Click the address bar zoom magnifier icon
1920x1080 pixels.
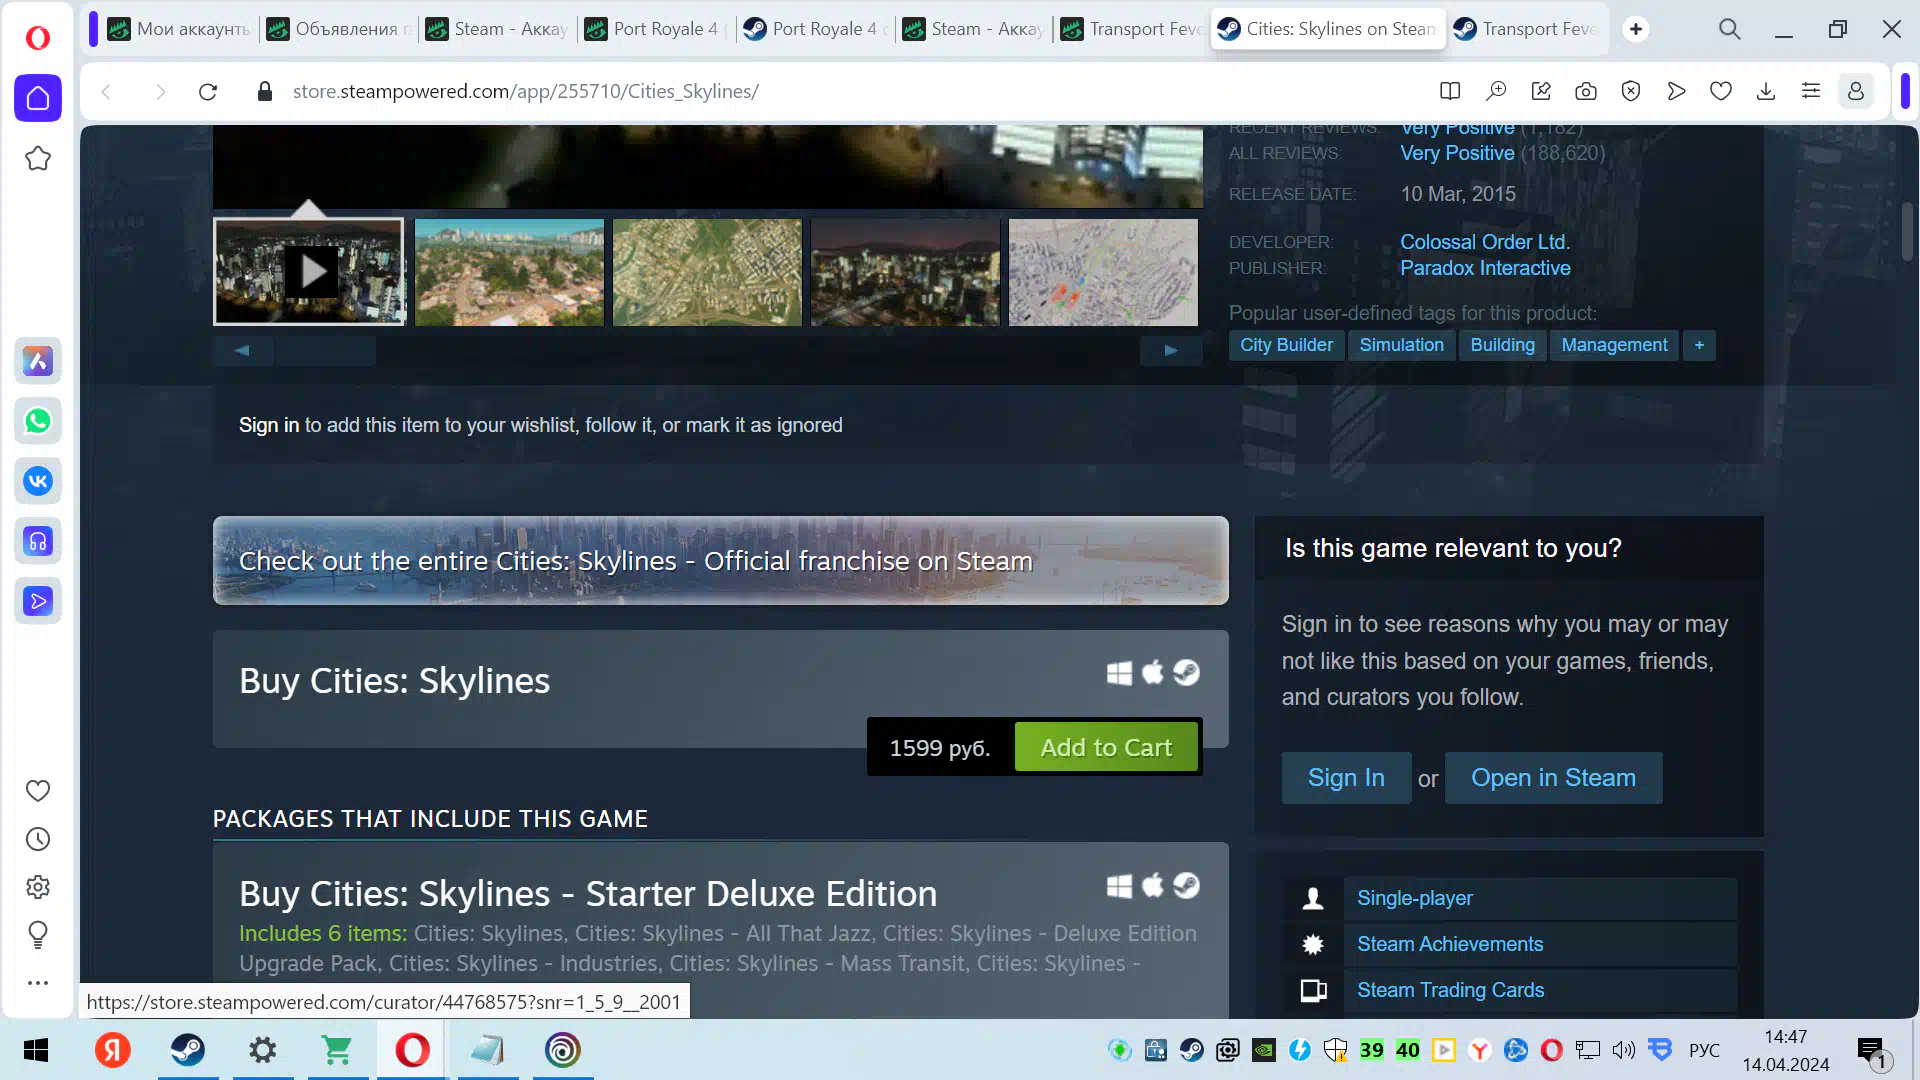pyautogui.click(x=1496, y=92)
